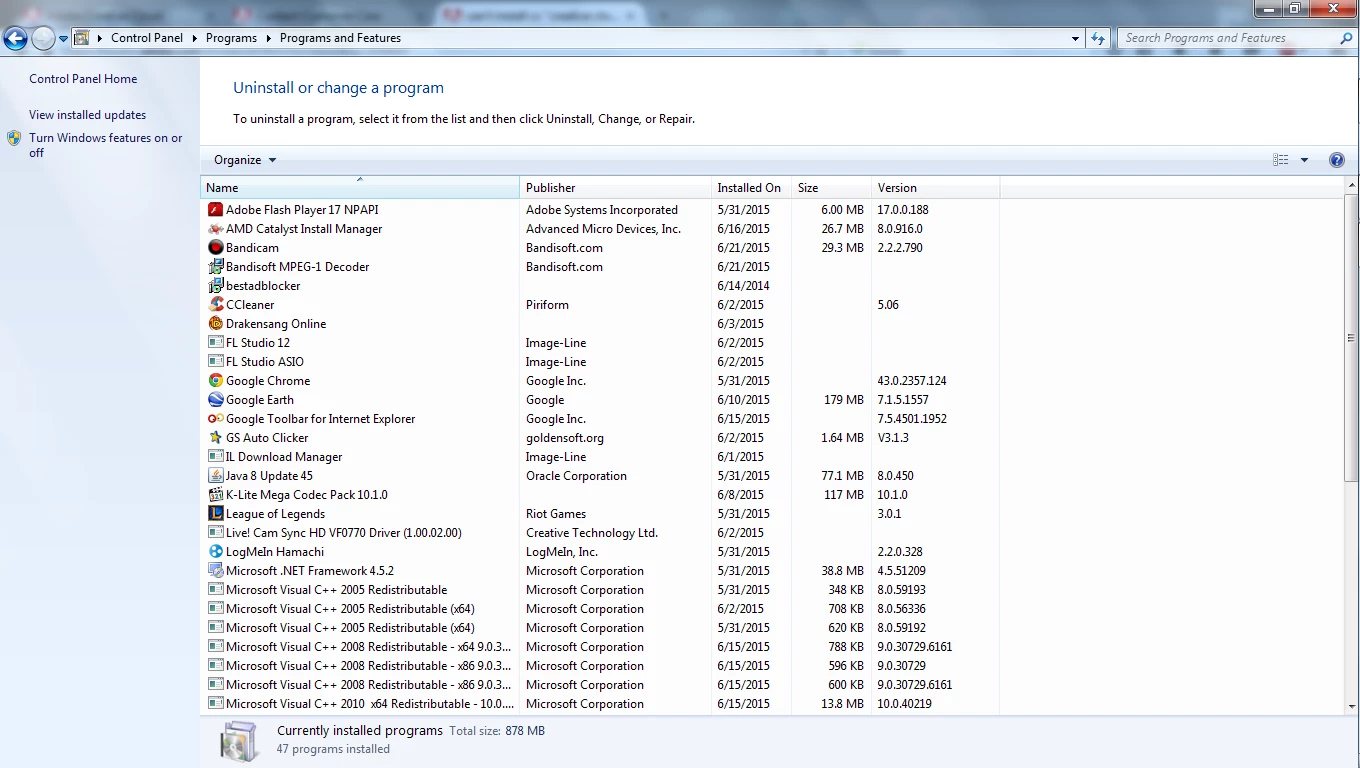1360x768 pixels.
Task: Click the Oracle Corporation publisher cell
Action: tap(576, 476)
